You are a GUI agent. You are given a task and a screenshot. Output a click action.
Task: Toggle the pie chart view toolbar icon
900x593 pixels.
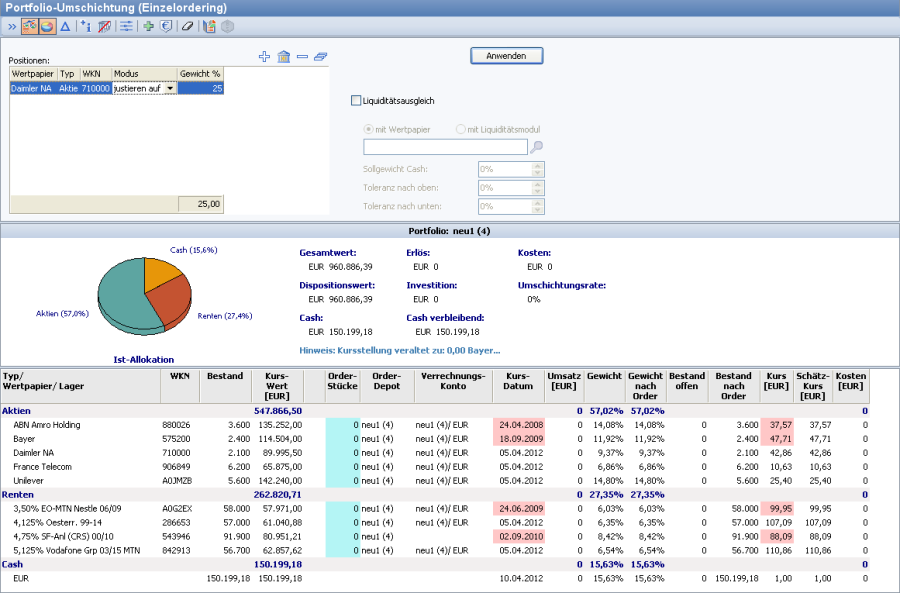(47, 26)
